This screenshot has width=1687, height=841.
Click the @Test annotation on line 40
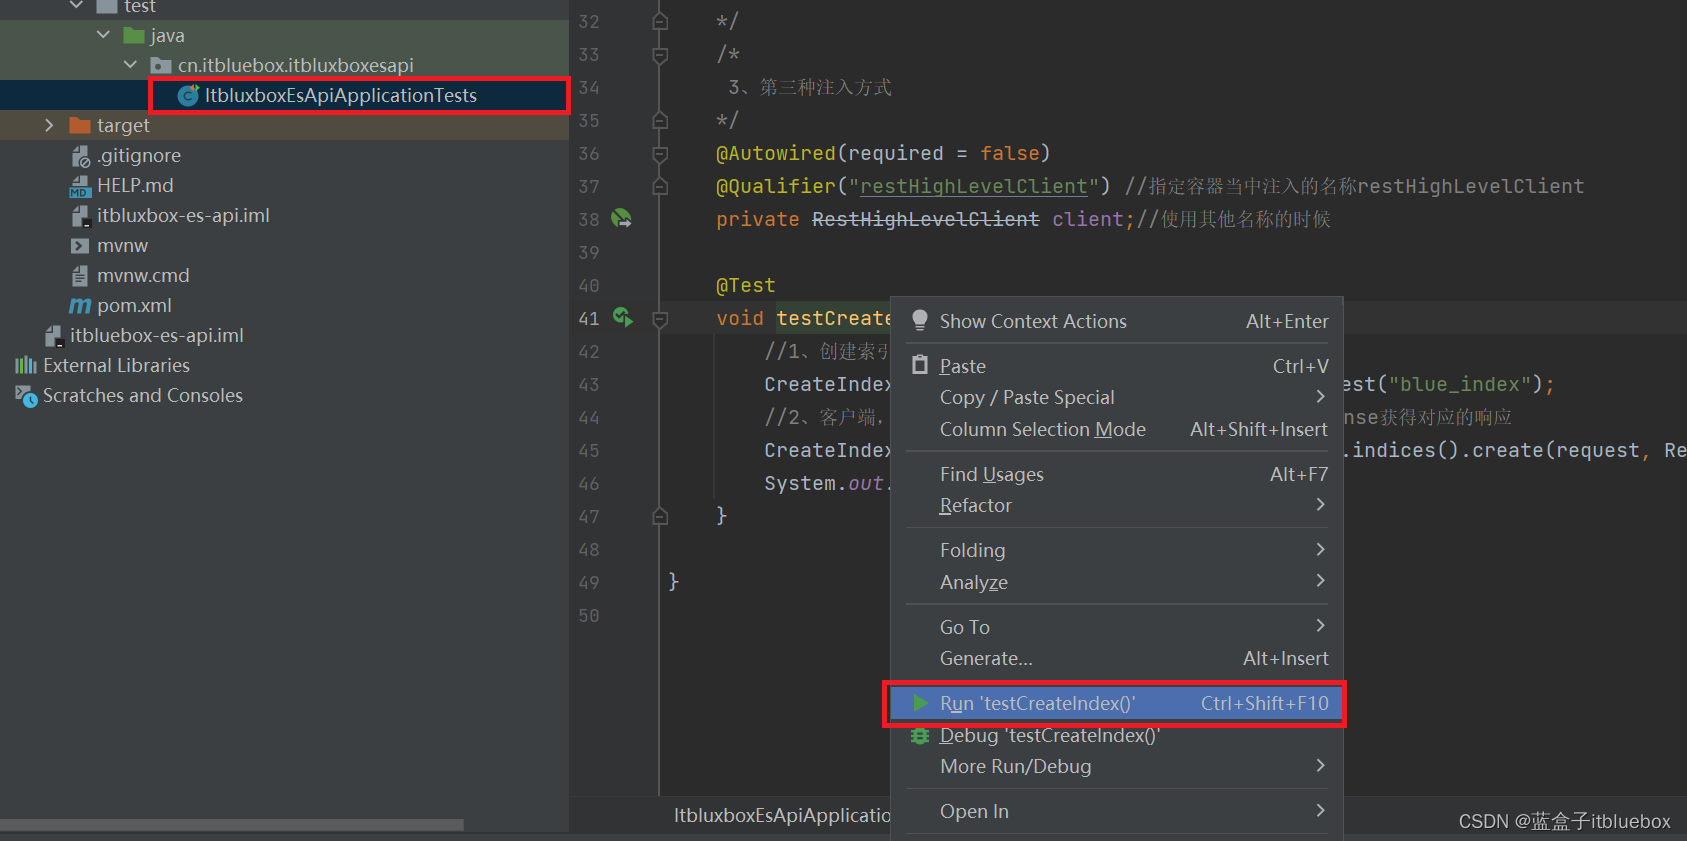pyautogui.click(x=745, y=285)
